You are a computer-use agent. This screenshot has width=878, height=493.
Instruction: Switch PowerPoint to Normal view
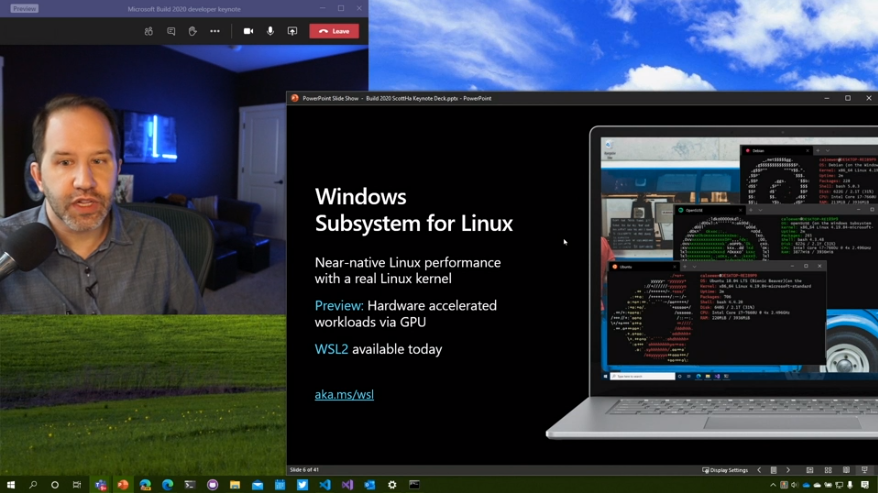[x=810, y=470]
